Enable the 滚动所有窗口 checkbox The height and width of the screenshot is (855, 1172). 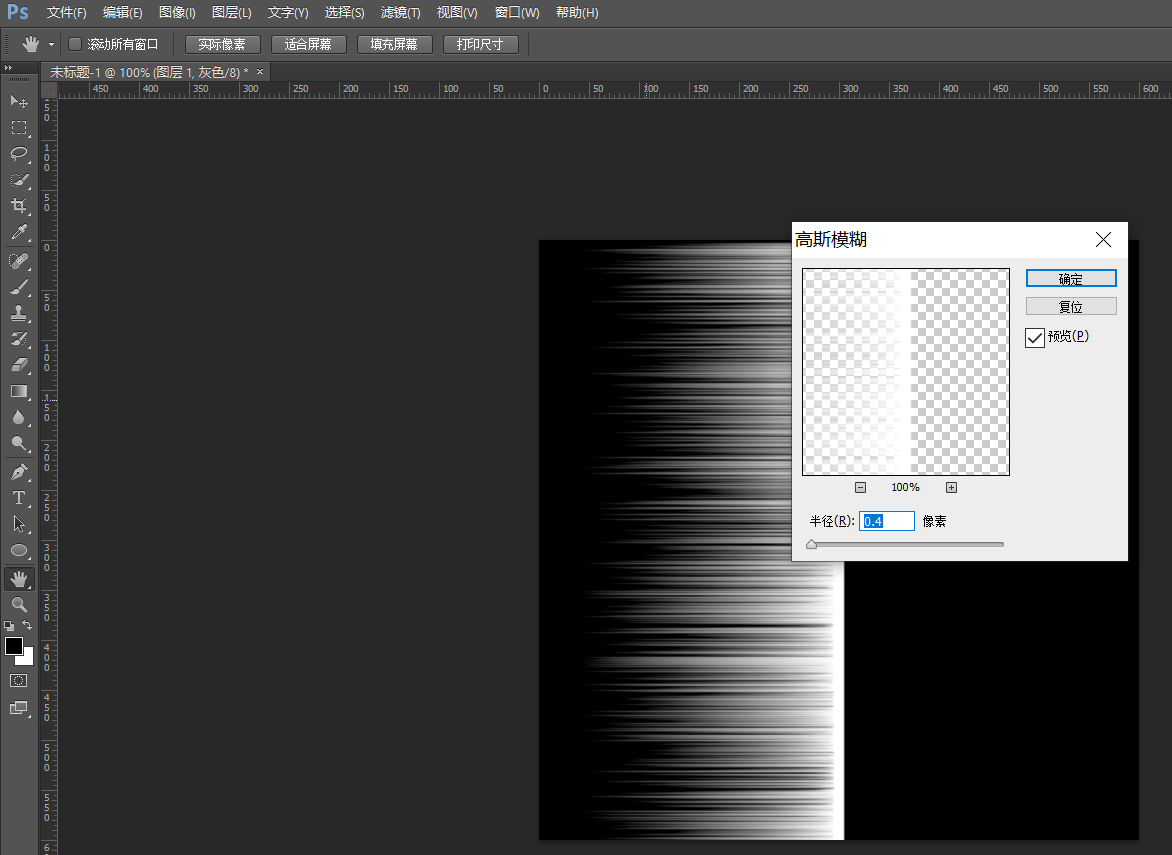[x=75, y=44]
